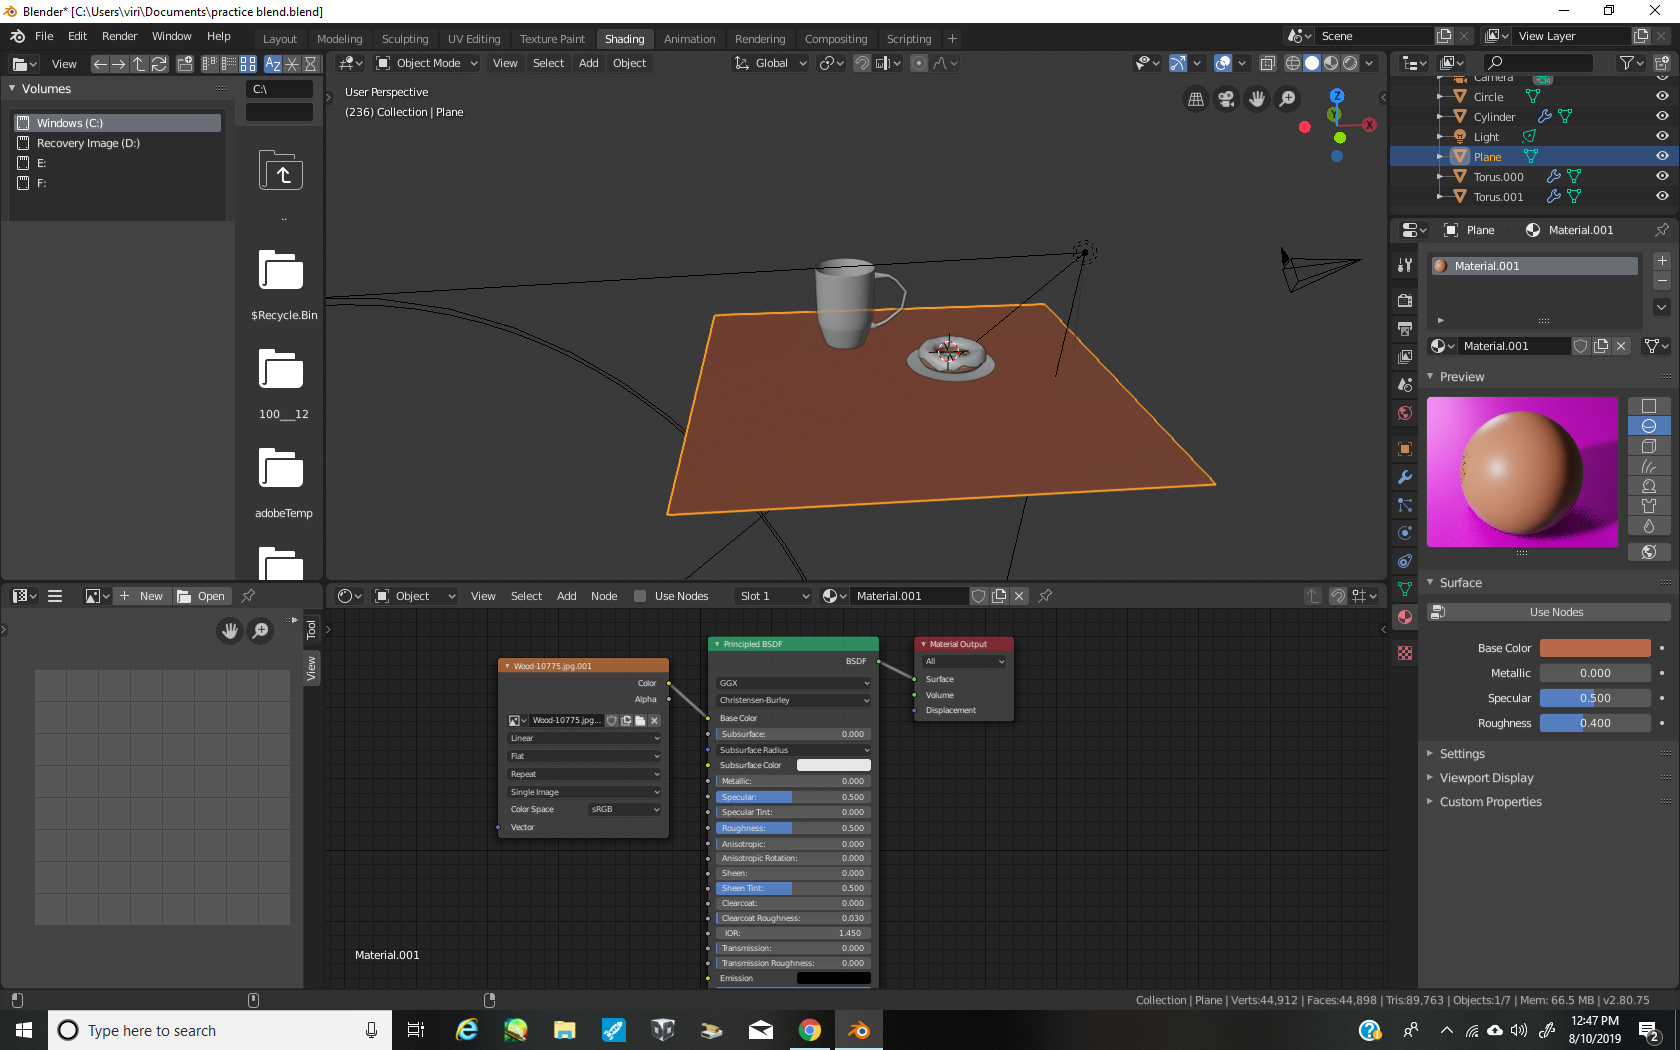Hide the Torus.000 object in the outliner
Image resolution: width=1680 pixels, height=1050 pixels.
click(1662, 176)
